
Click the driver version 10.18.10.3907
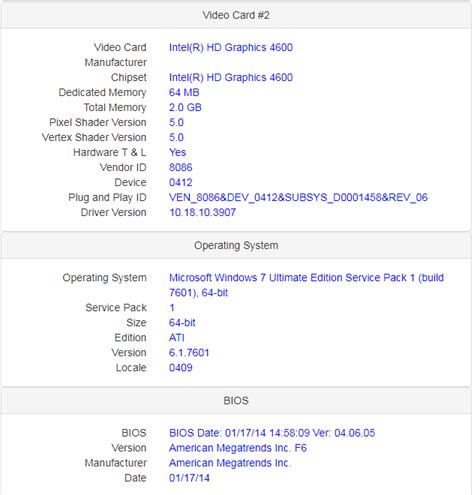pos(202,213)
